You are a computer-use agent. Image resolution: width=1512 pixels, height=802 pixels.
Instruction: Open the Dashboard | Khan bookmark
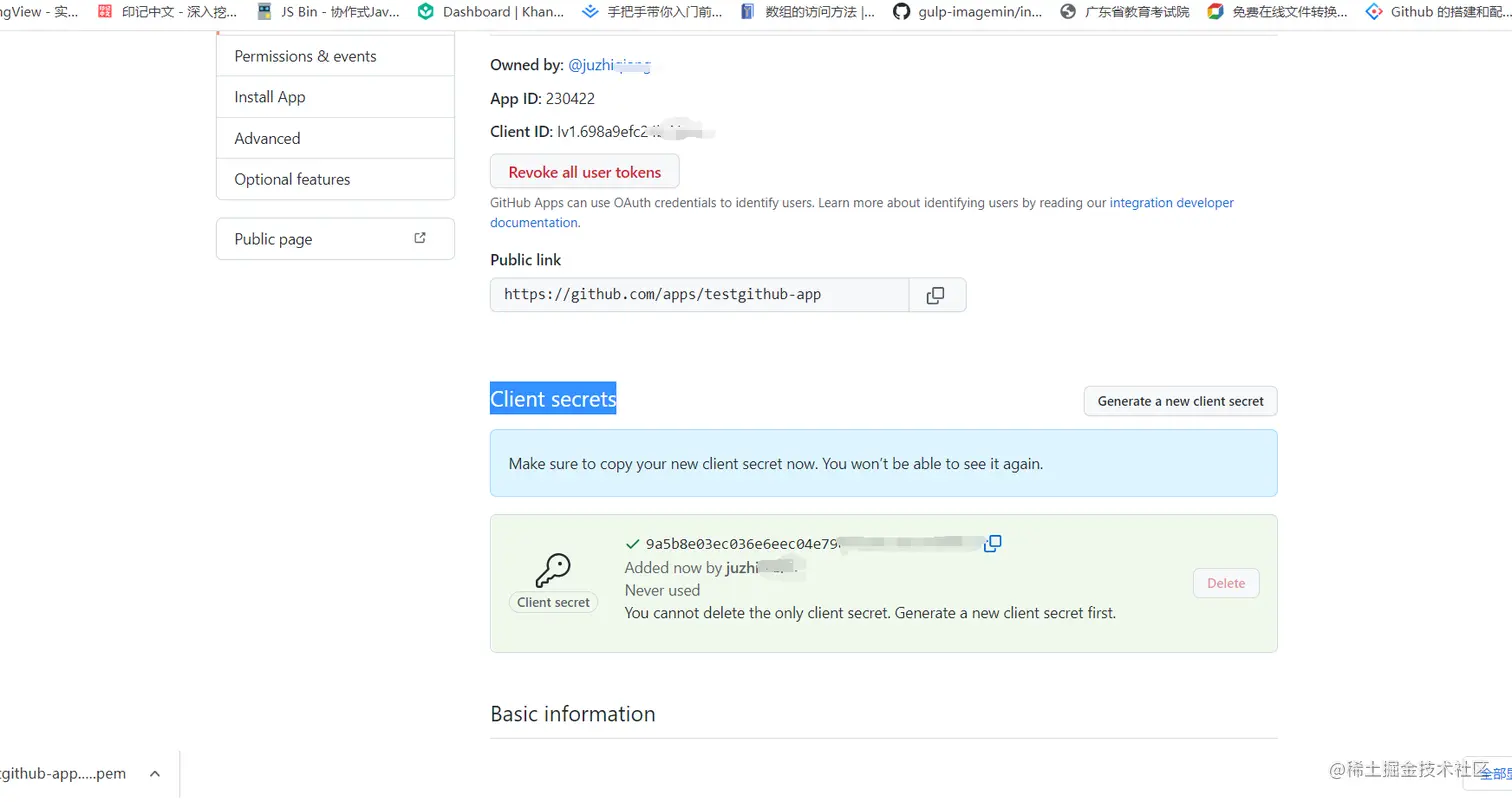pyautogui.click(x=491, y=12)
